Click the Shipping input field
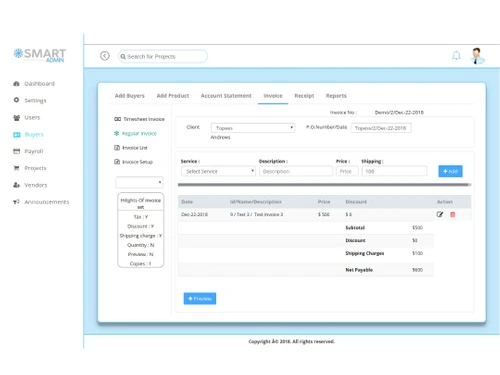Viewport: 500px width, 375px height. [394, 171]
